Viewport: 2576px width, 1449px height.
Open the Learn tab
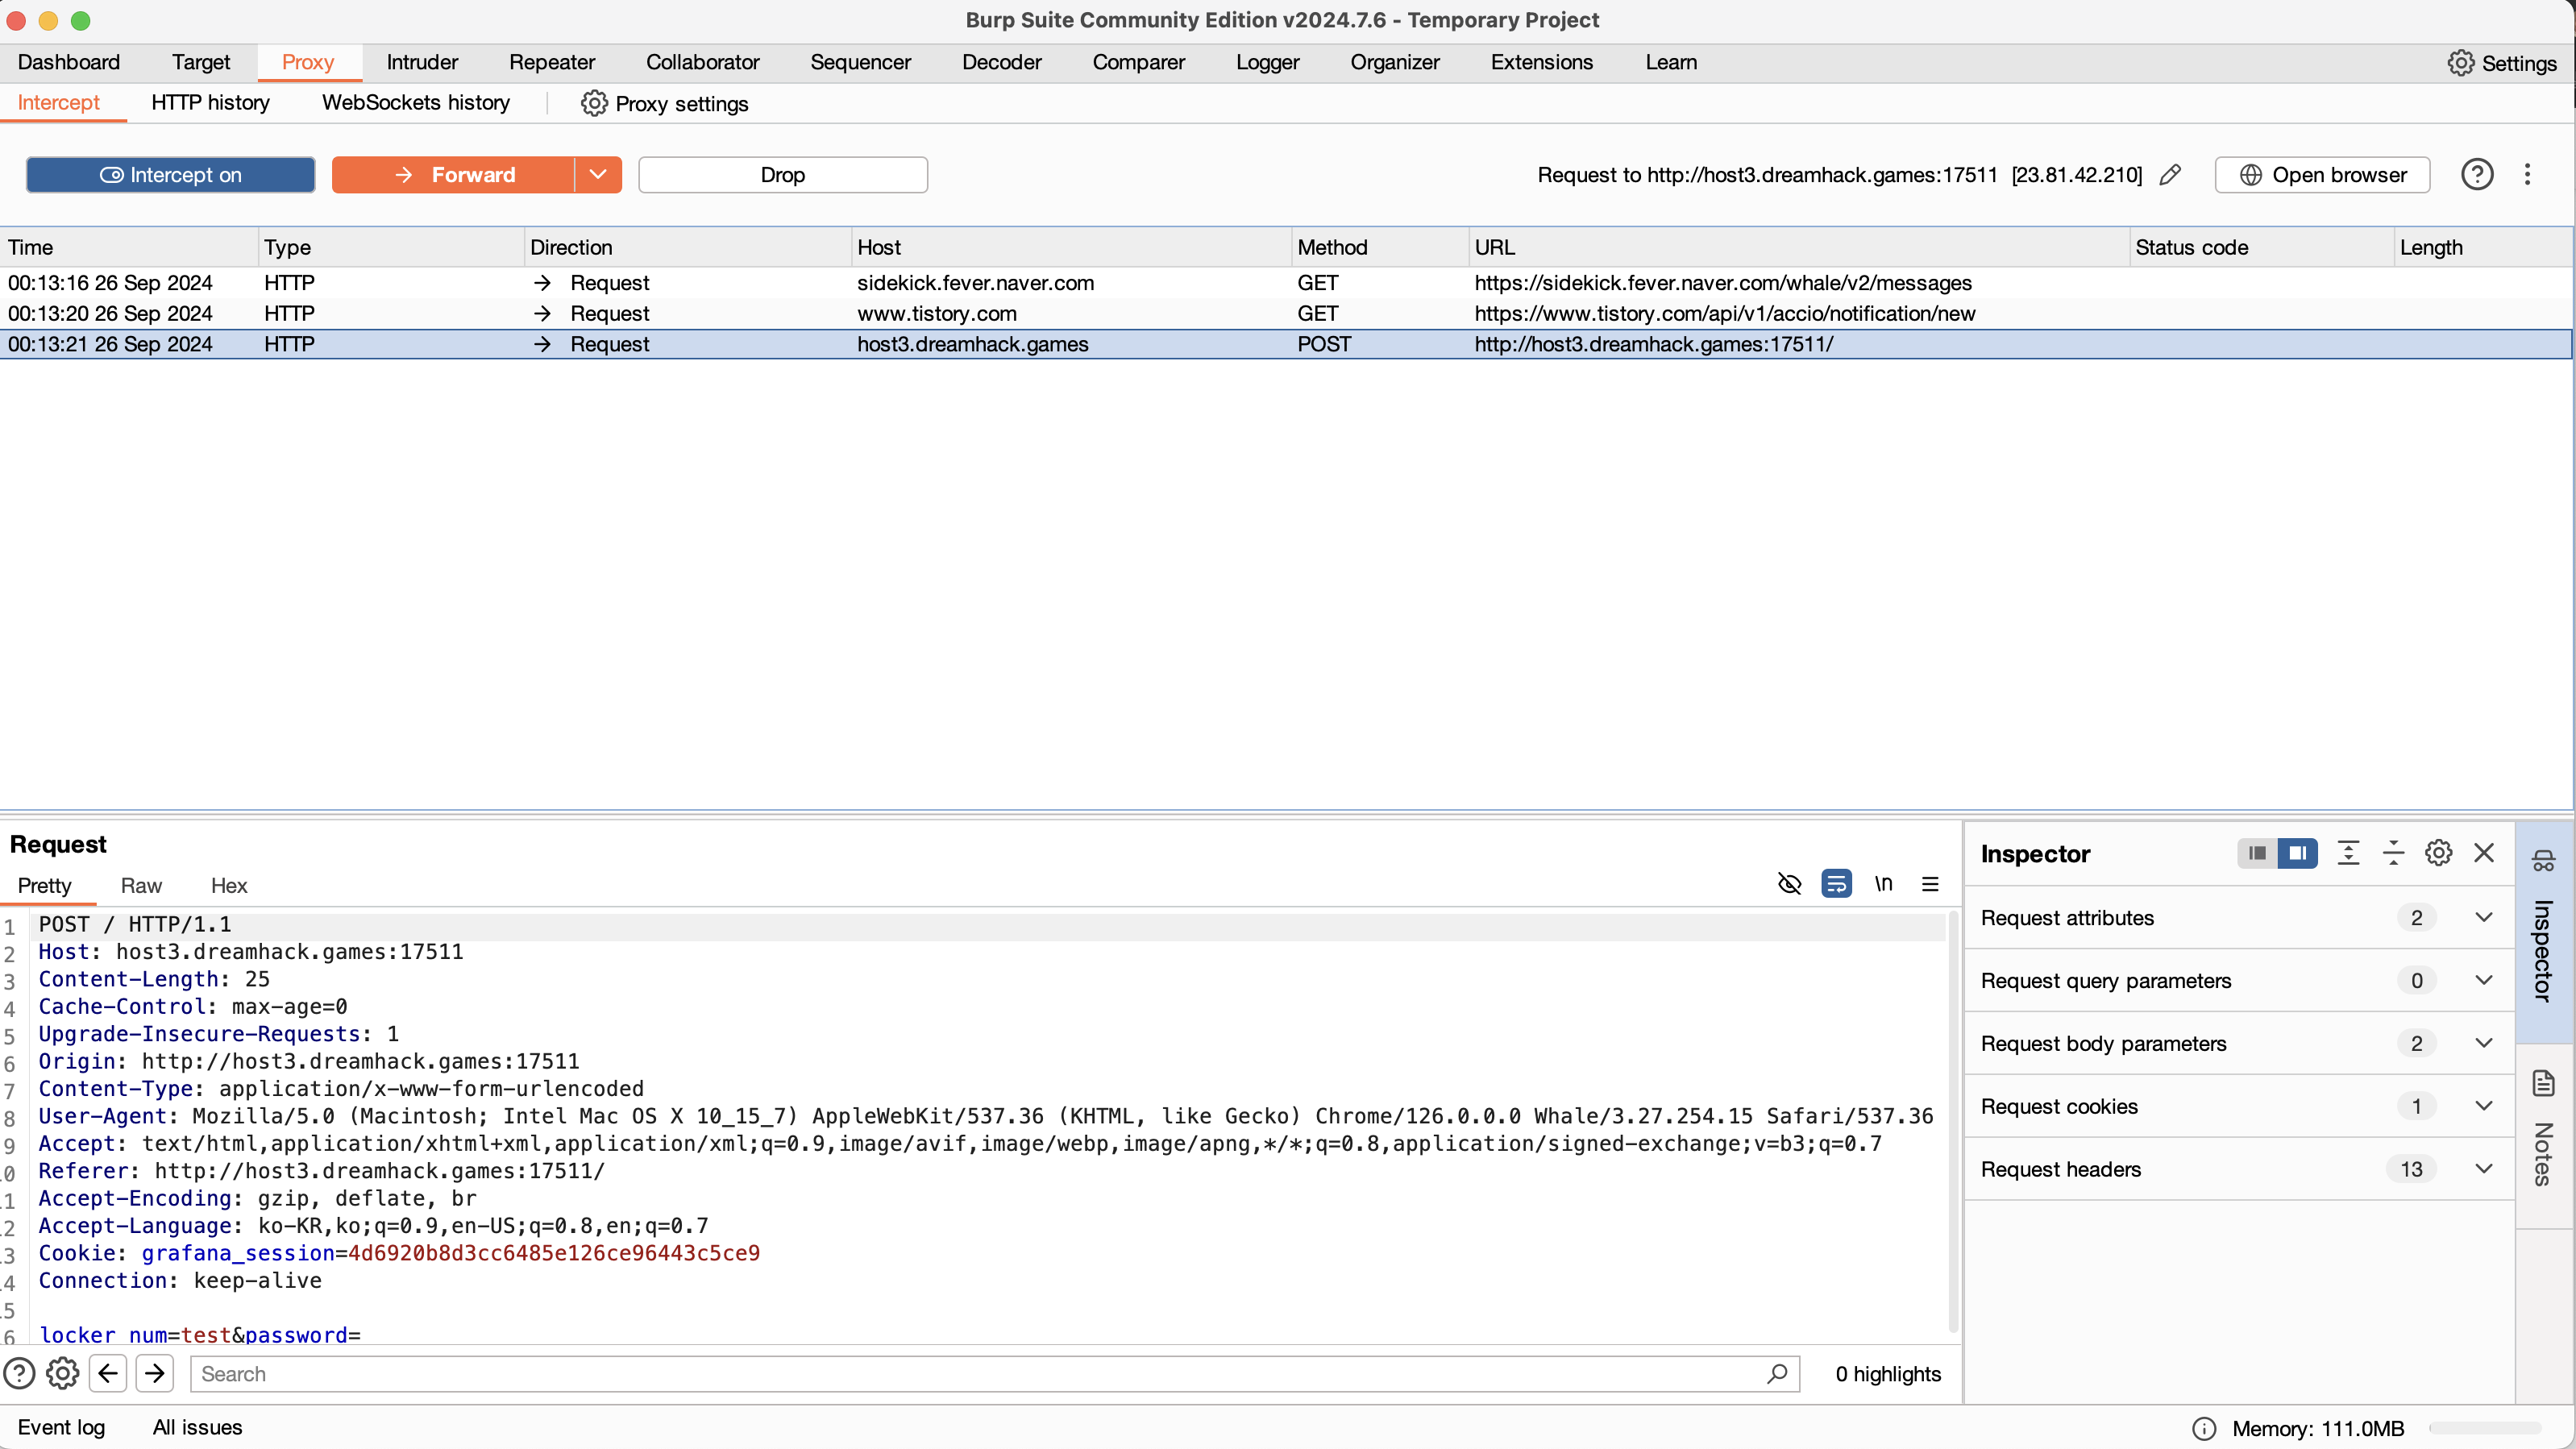pos(1671,62)
